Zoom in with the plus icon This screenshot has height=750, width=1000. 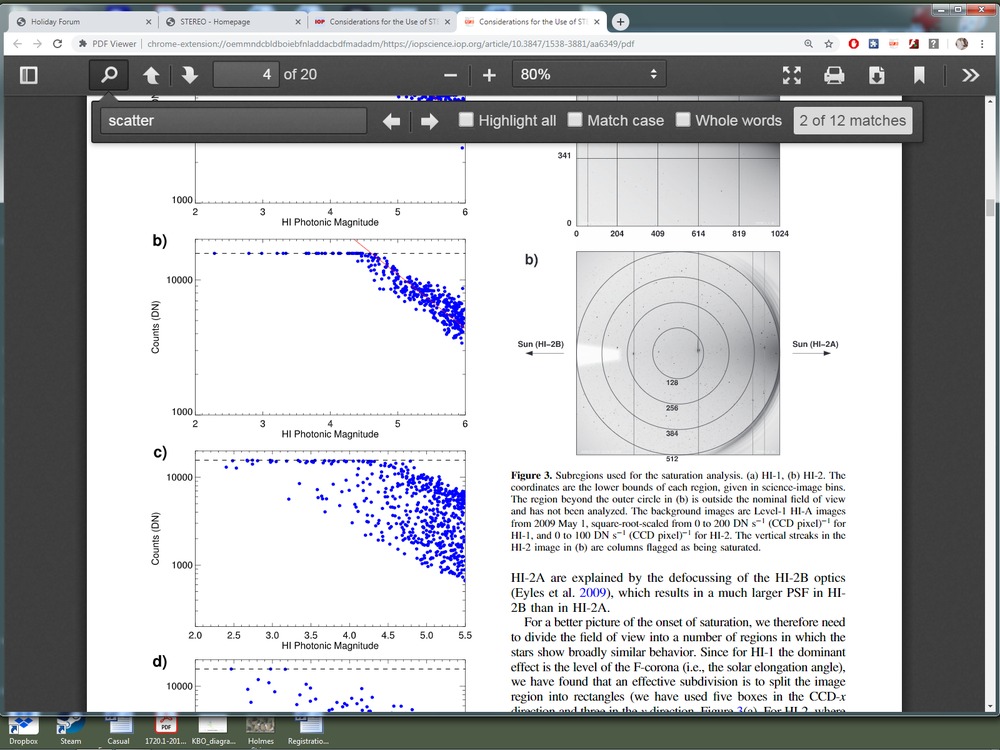pyautogui.click(x=489, y=75)
